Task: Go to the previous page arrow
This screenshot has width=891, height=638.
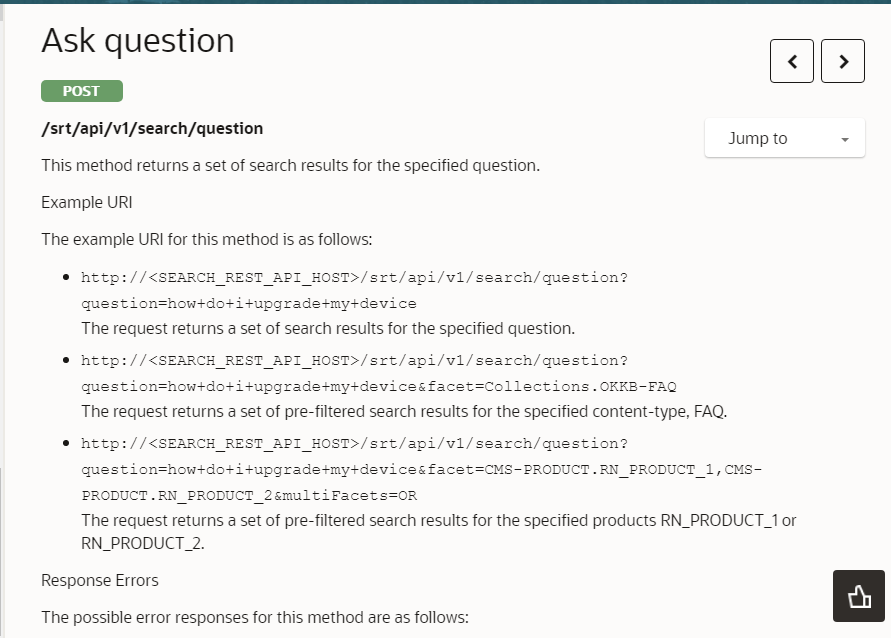Action: 792,62
